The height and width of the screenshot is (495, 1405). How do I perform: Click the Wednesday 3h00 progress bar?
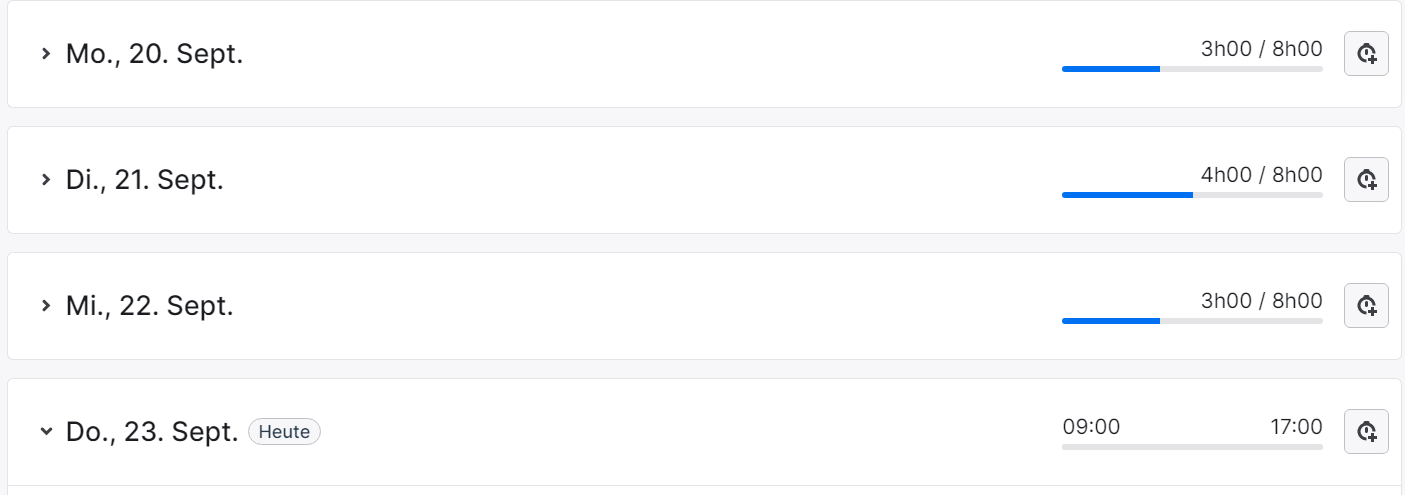(1192, 321)
